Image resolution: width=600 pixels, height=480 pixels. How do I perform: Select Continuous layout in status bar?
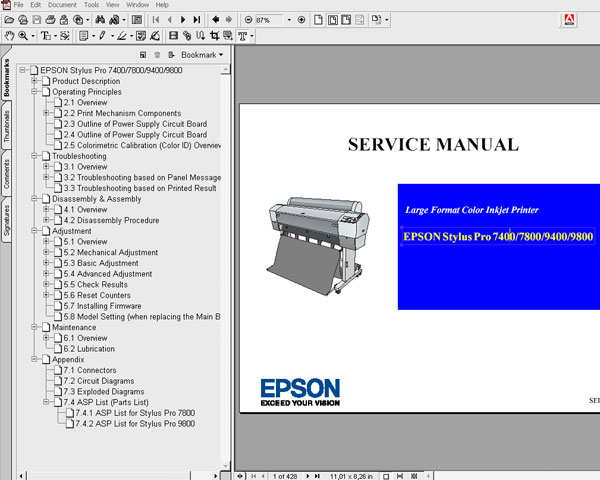pos(400,477)
